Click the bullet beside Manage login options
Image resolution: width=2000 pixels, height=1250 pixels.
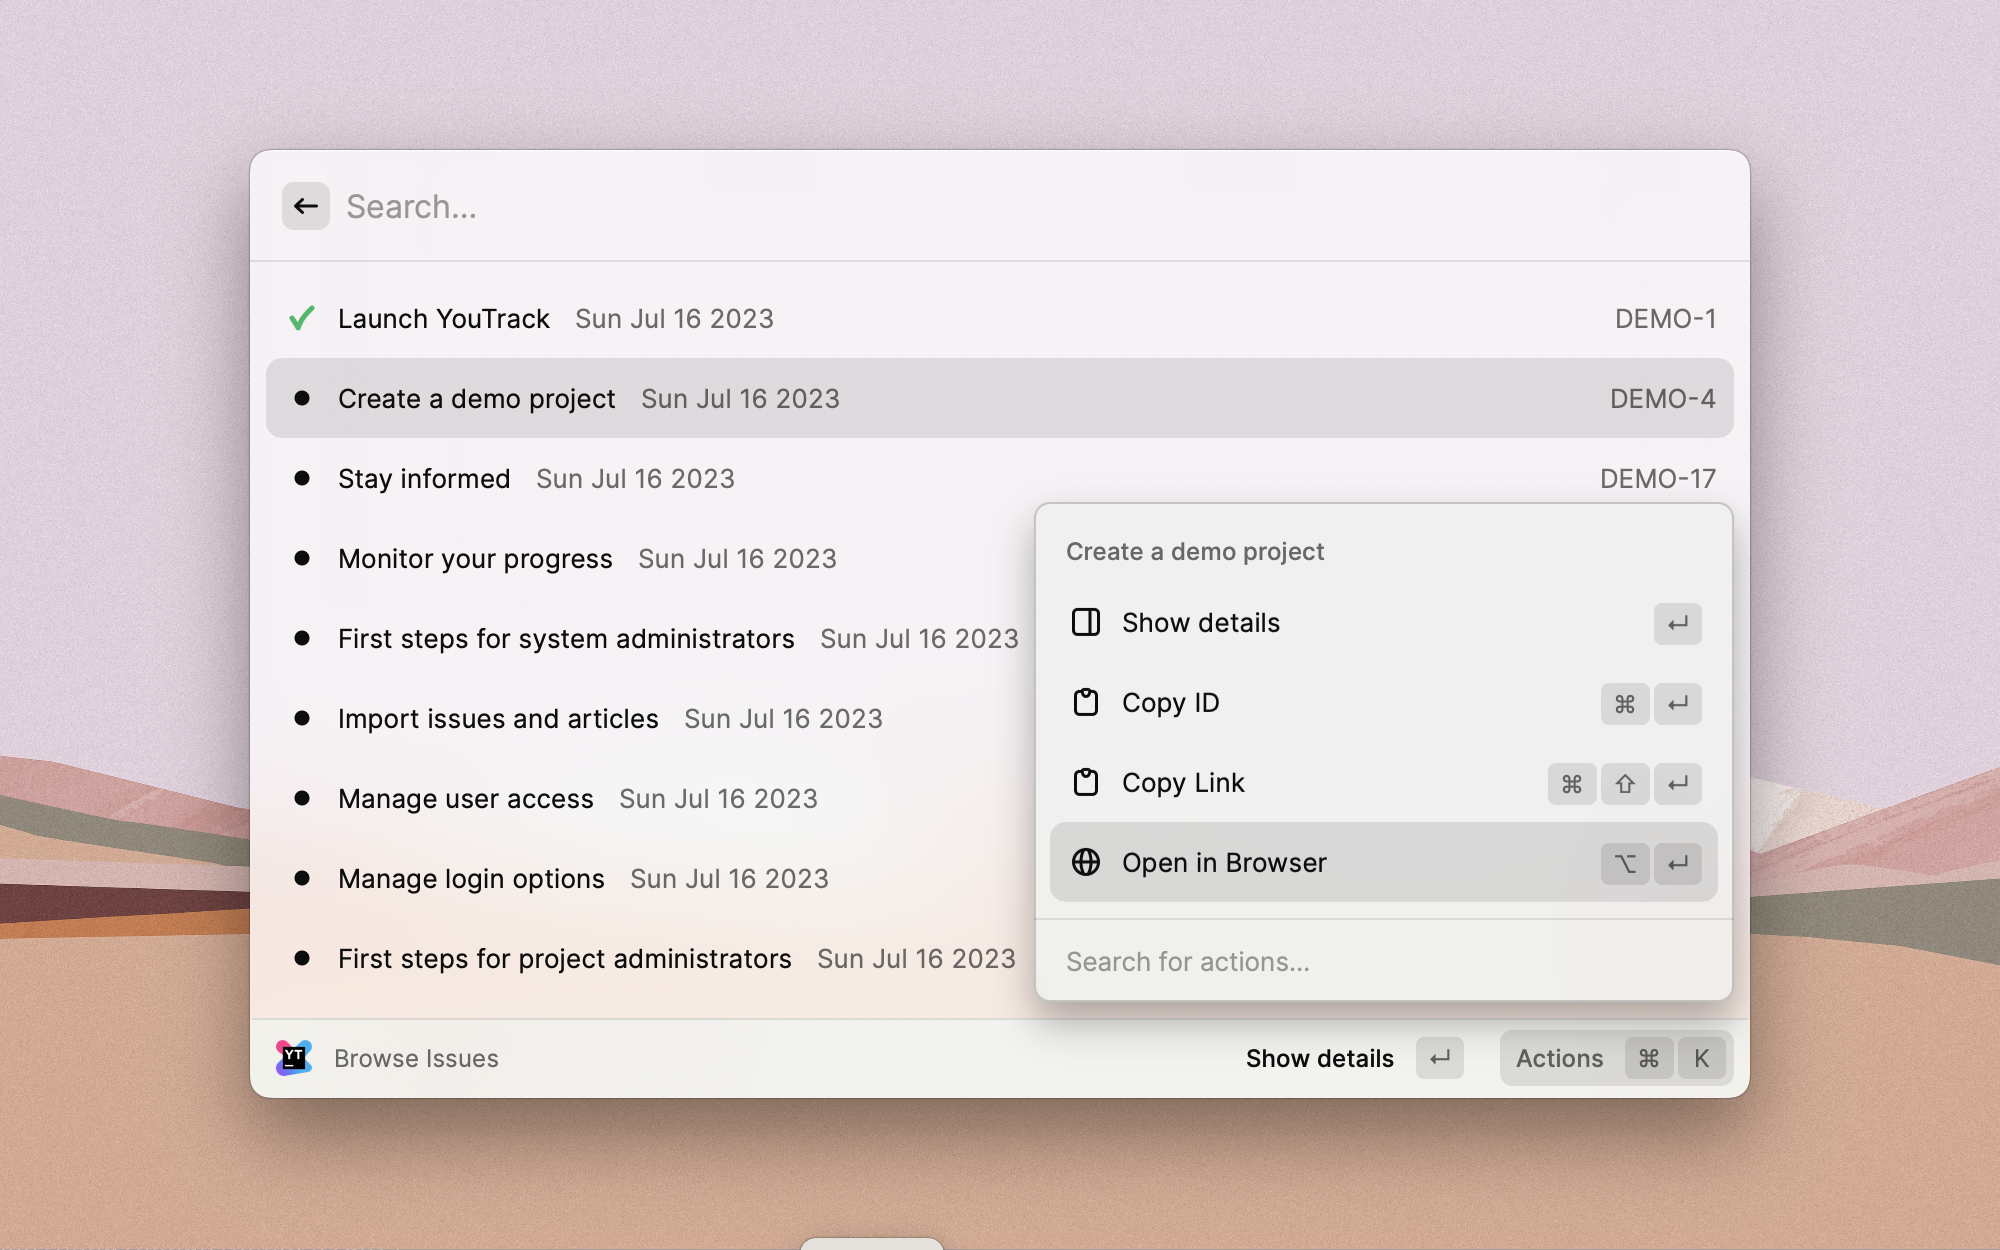click(302, 878)
